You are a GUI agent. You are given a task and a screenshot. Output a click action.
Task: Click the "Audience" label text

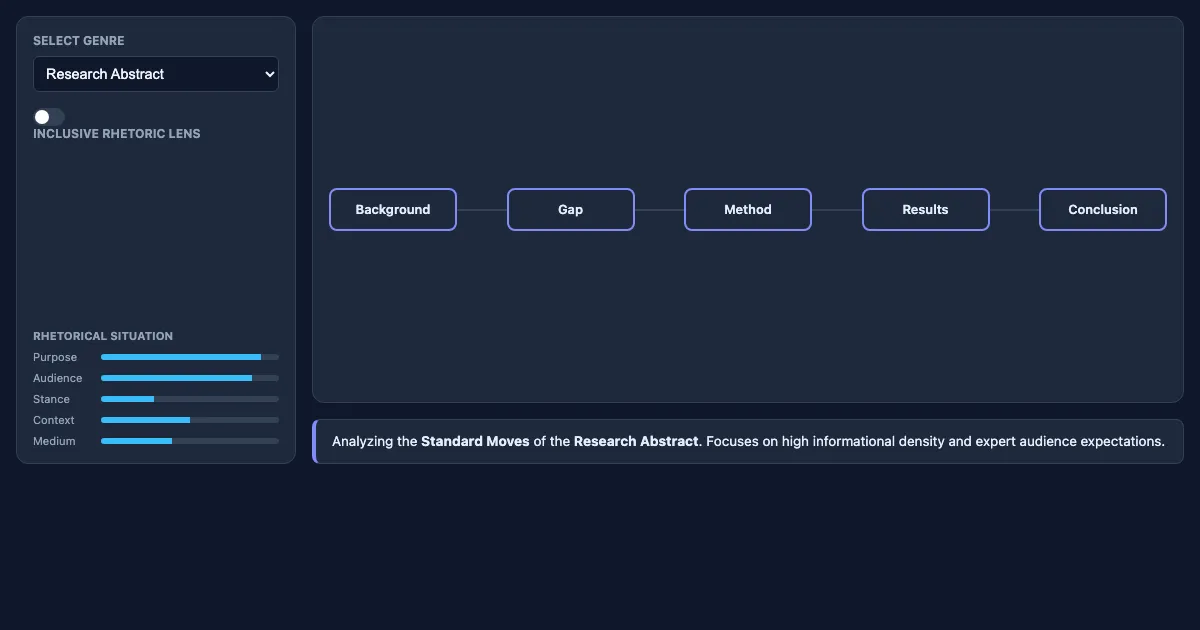[58, 378]
